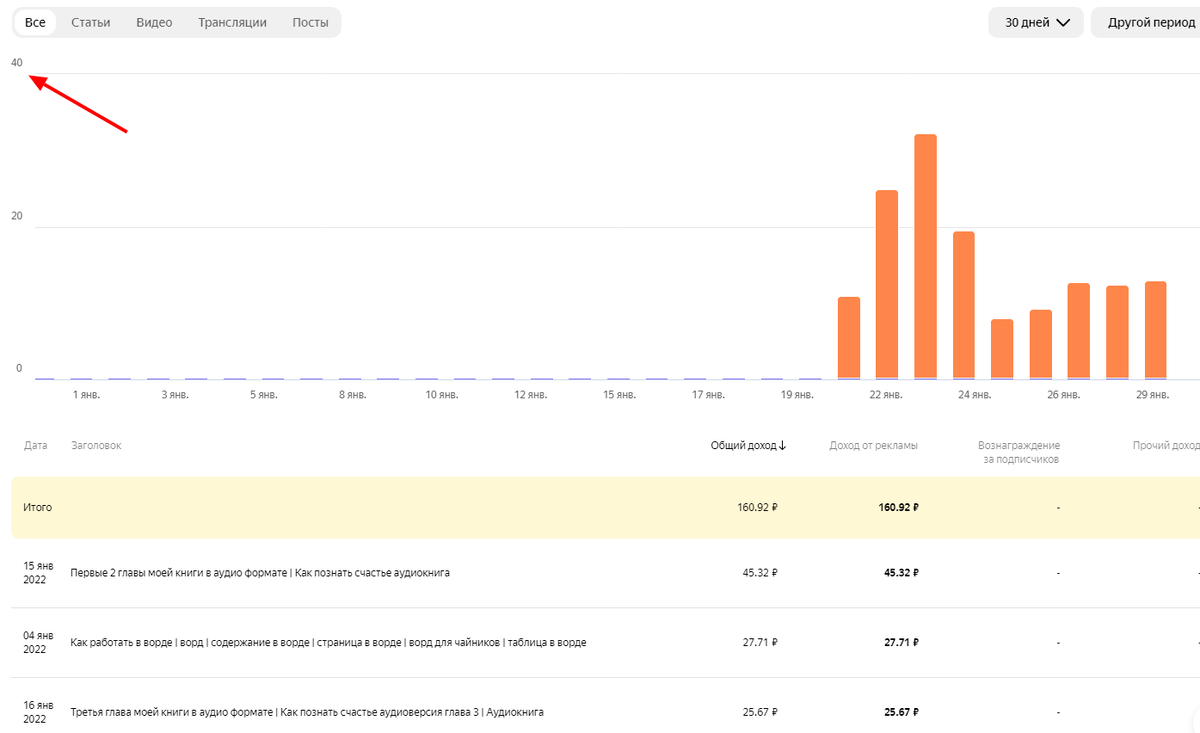Click the "12 янв." axis label
The height and width of the screenshot is (733, 1200).
click(x=530, y=395)
